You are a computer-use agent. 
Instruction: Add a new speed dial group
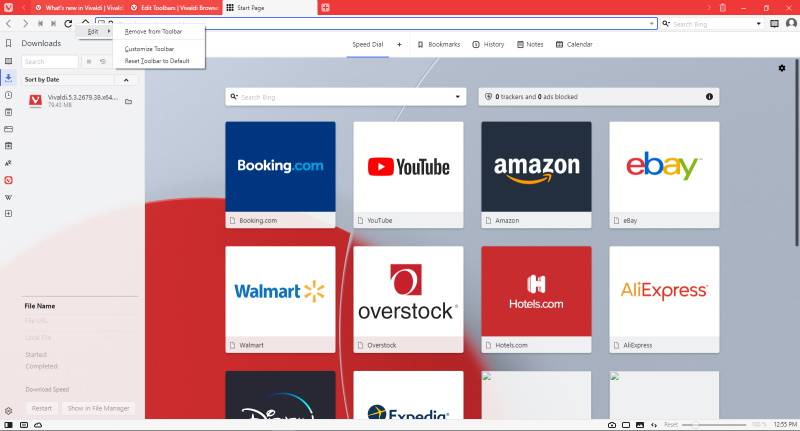click(399, 44)
